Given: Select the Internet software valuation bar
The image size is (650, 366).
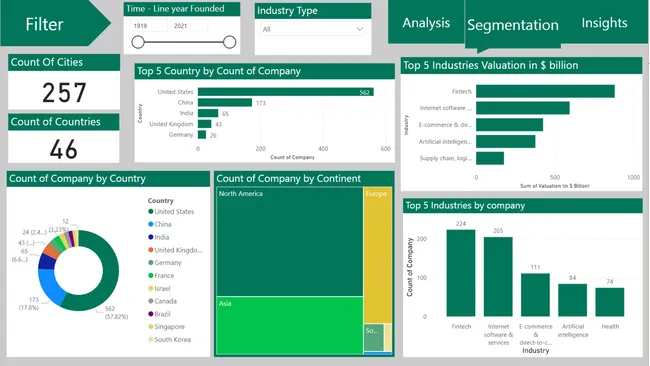Looking at the screenshot, I should coord(522,108).
